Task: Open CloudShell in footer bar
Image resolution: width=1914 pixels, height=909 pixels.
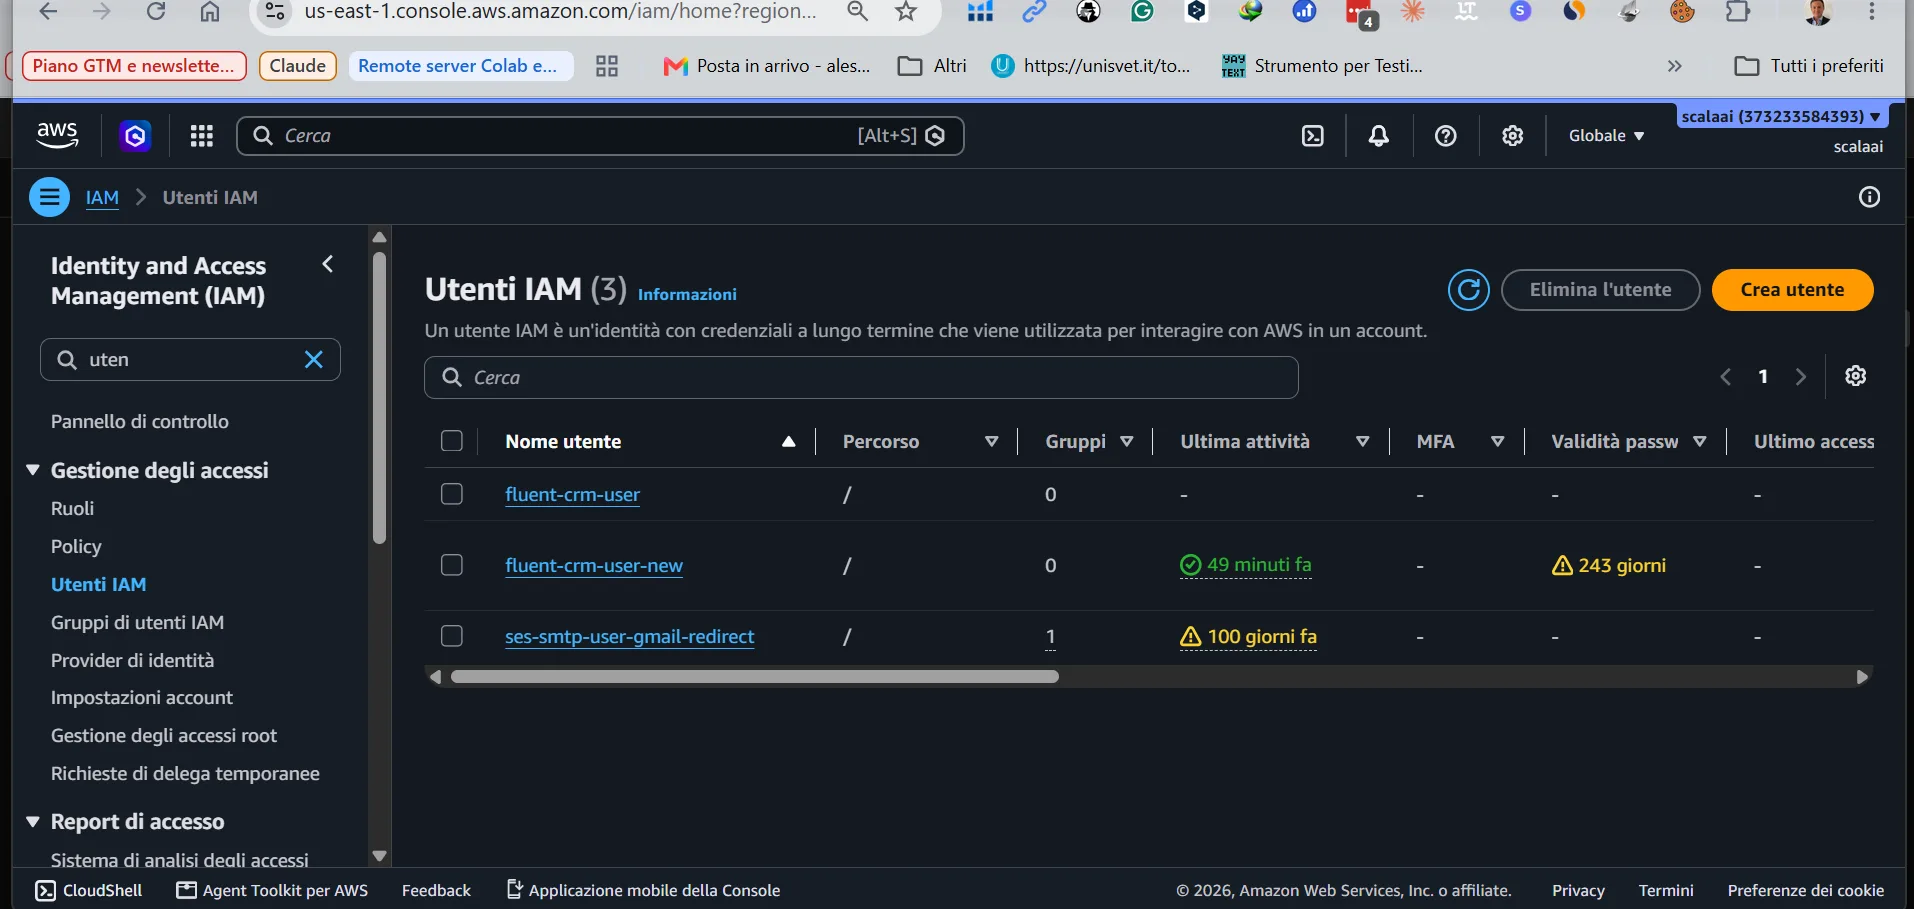Action: [89, 890]
